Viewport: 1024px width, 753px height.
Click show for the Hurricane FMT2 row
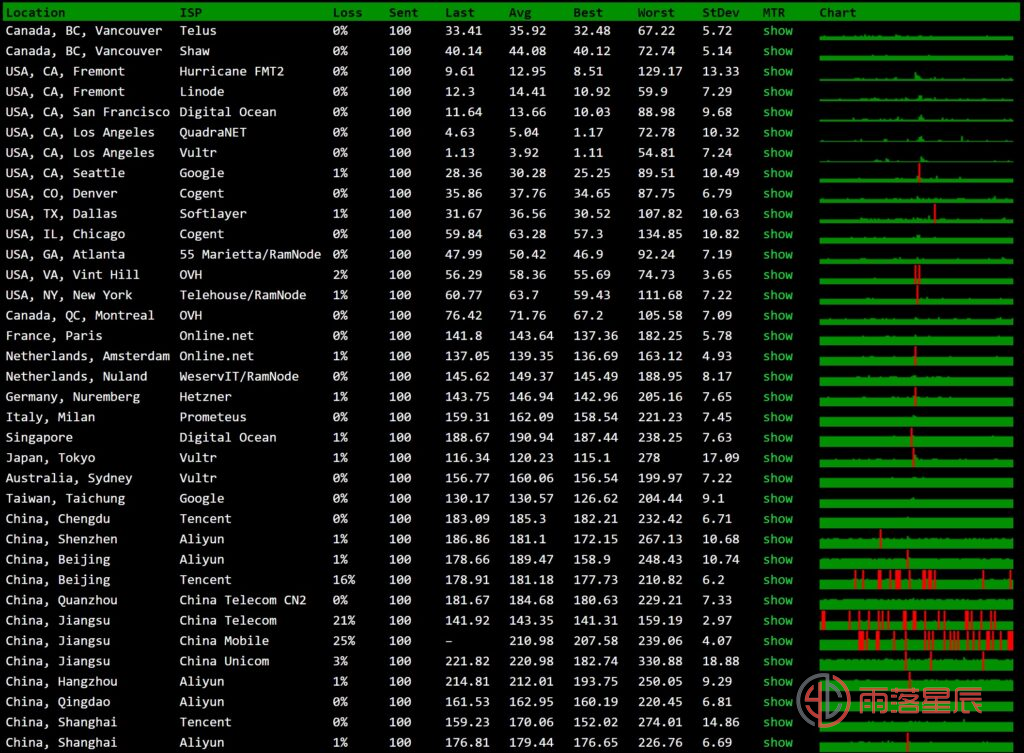pos(778,71)
